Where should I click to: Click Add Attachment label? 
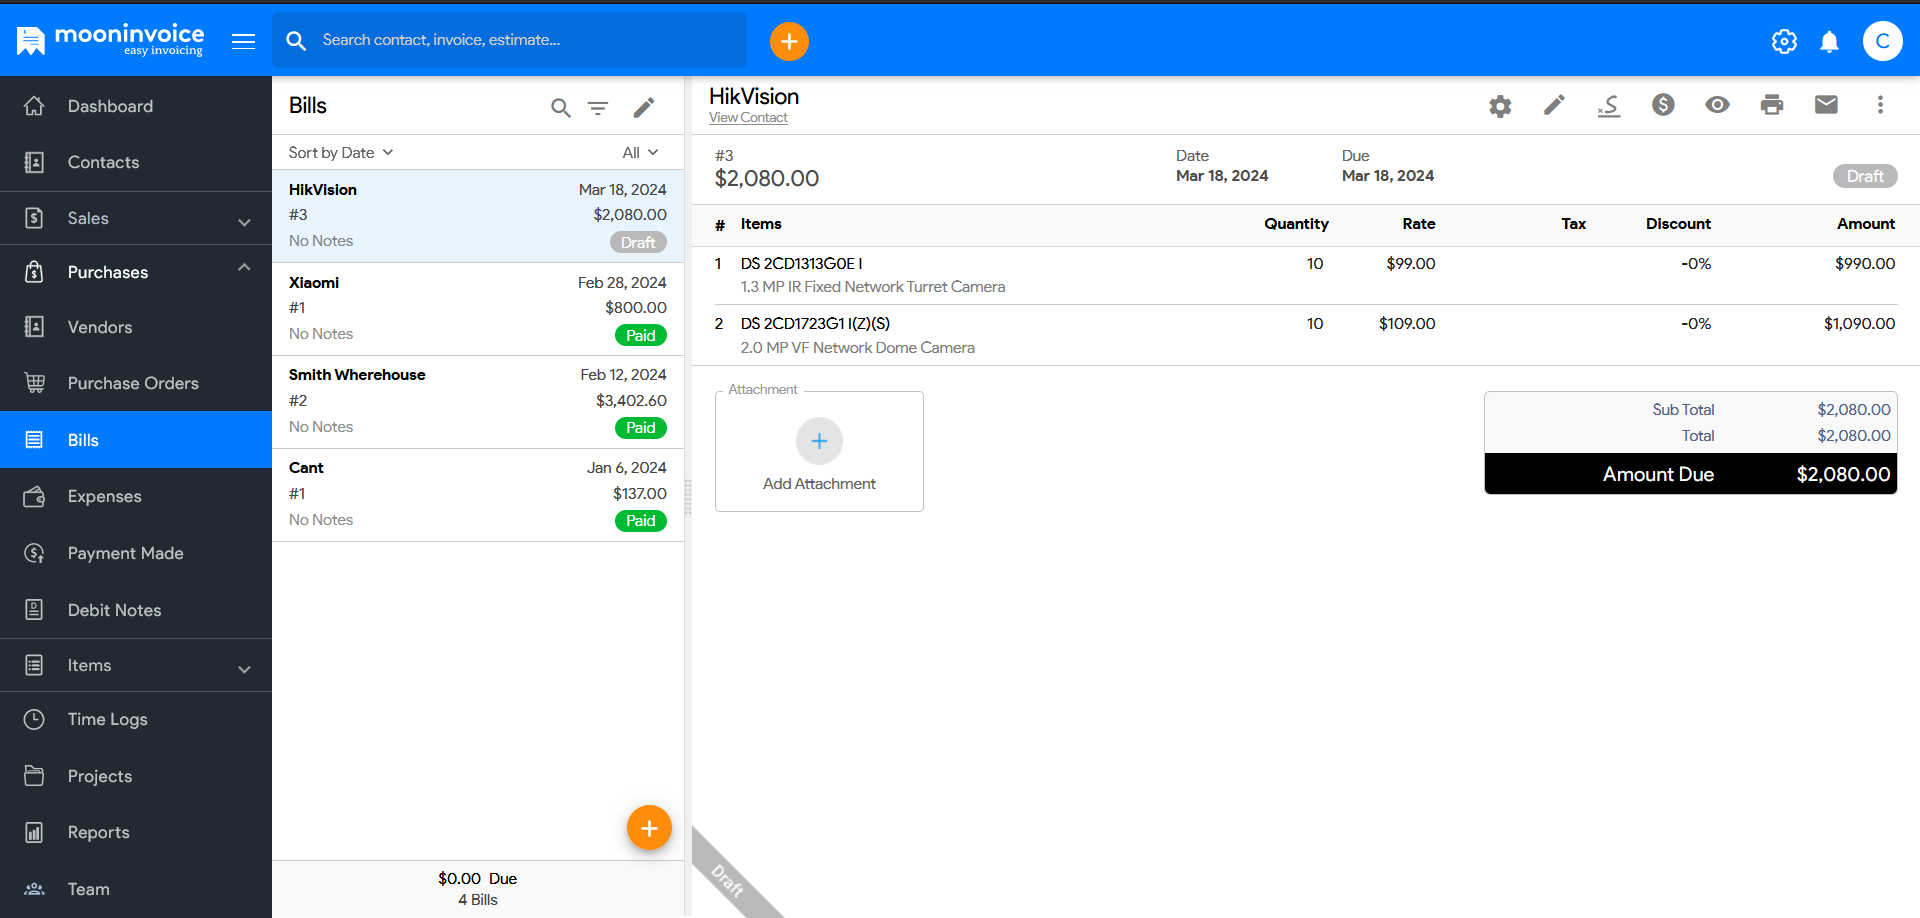819,484
